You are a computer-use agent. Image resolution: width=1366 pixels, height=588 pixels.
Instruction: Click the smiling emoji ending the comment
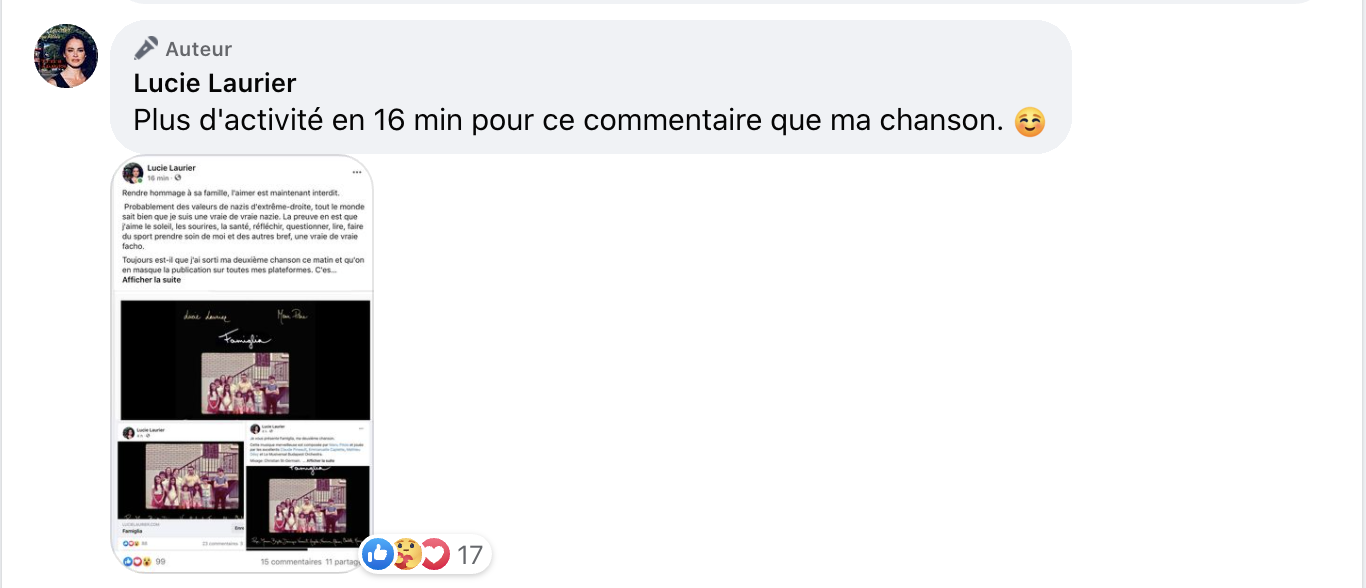click(1029, 122)
